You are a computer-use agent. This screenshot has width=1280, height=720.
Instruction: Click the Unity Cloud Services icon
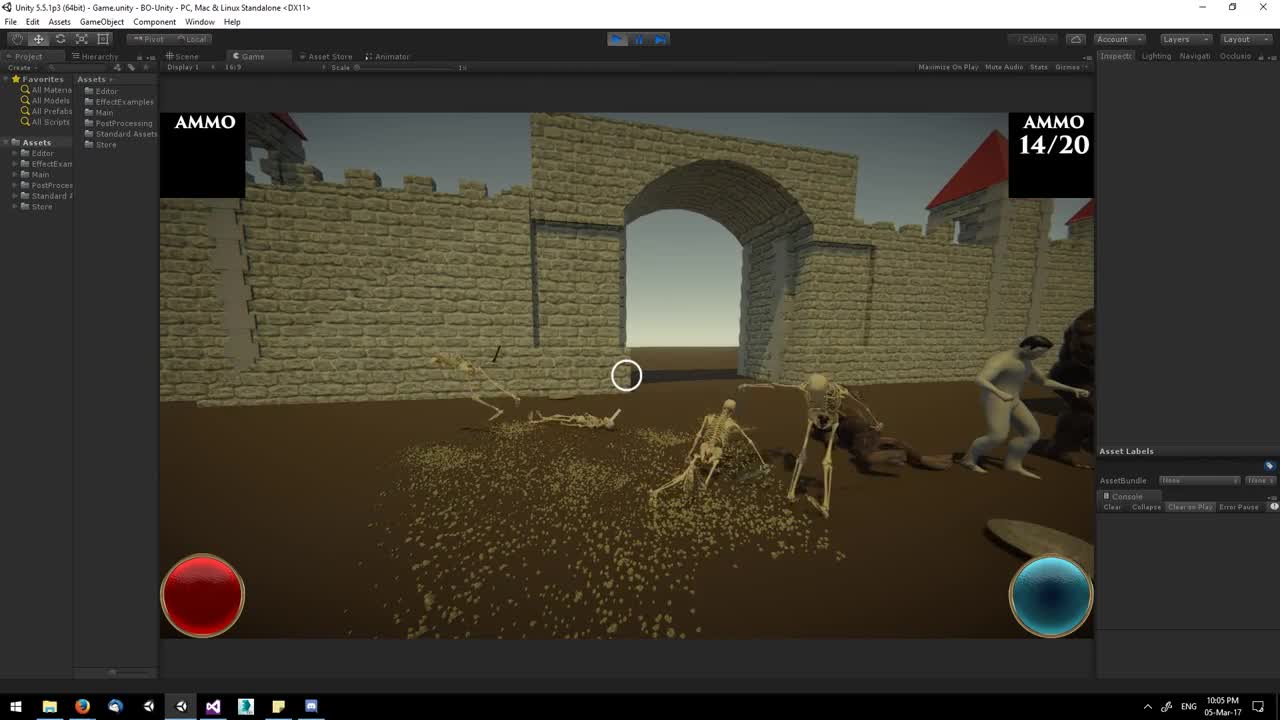coord(1075,38)
